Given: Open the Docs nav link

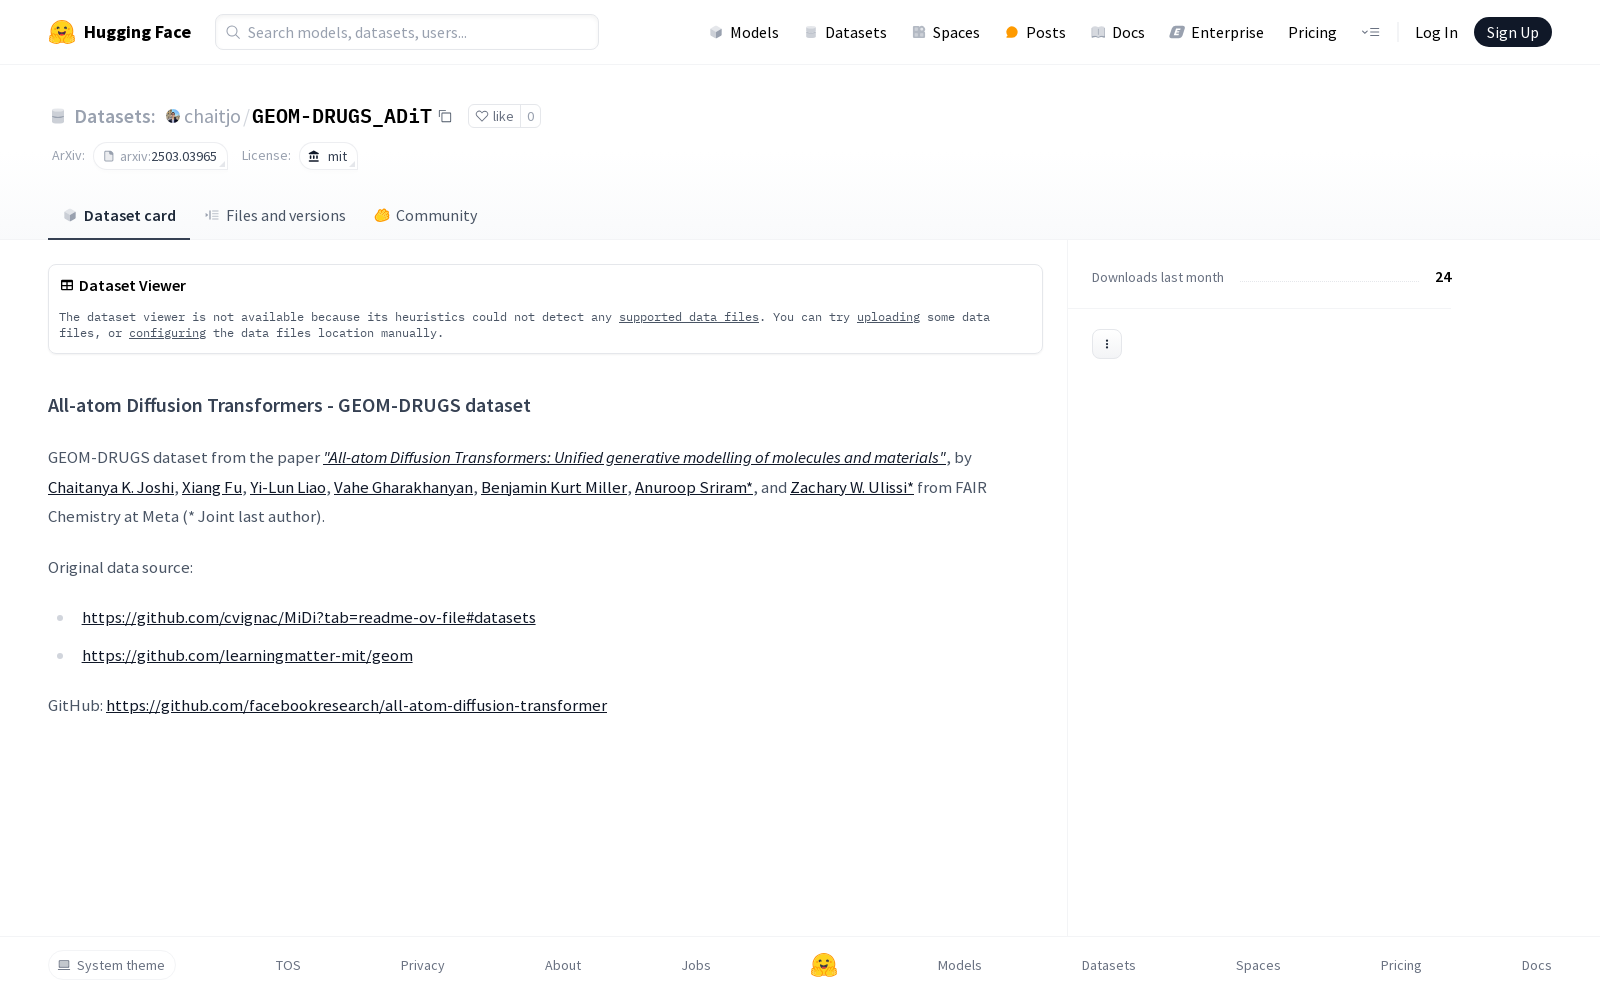Looking at the screenshot, I should 1118,32.
